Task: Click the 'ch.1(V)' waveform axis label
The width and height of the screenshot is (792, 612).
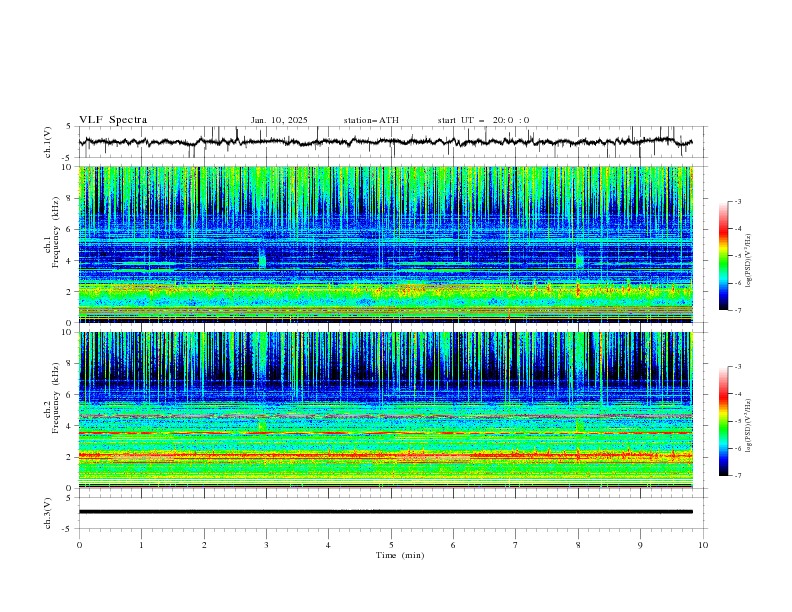Action: click(x=48, y=142)
